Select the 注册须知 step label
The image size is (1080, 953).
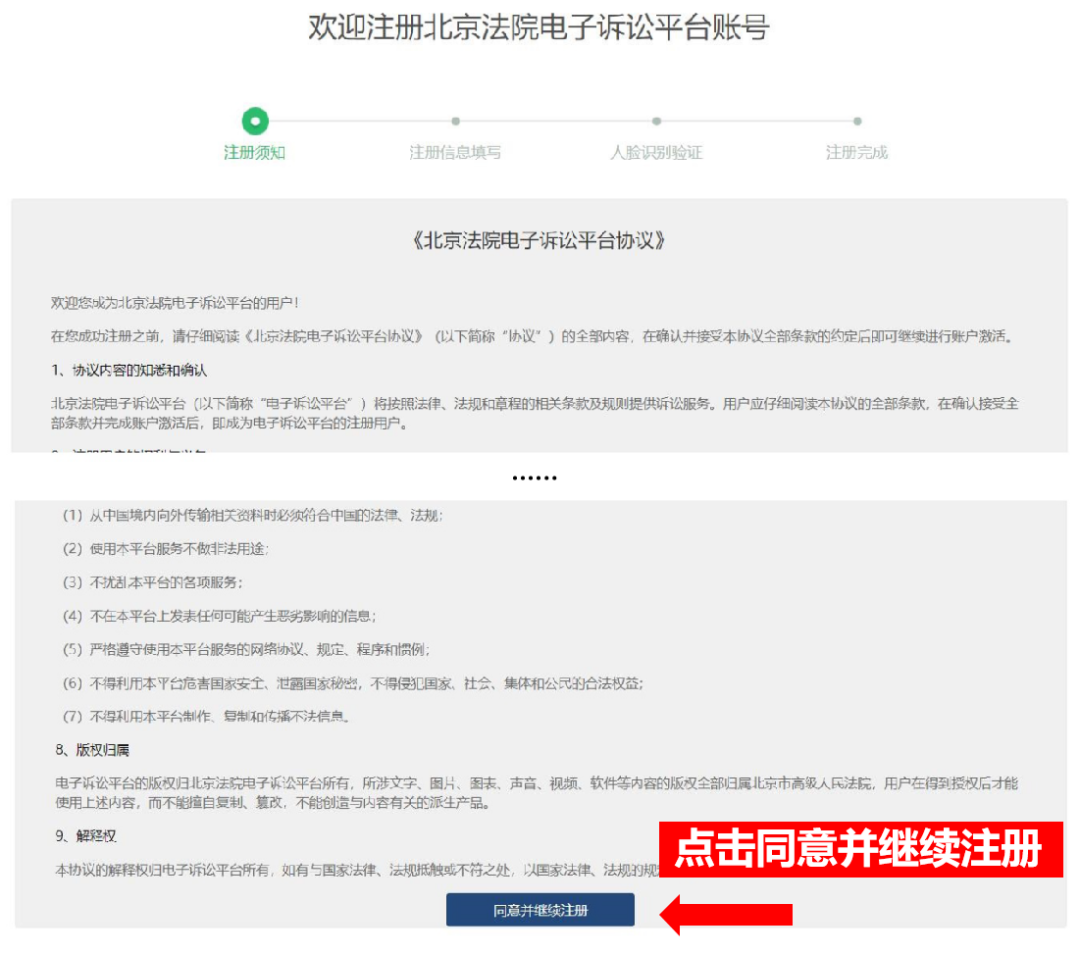tap(253, 152)
